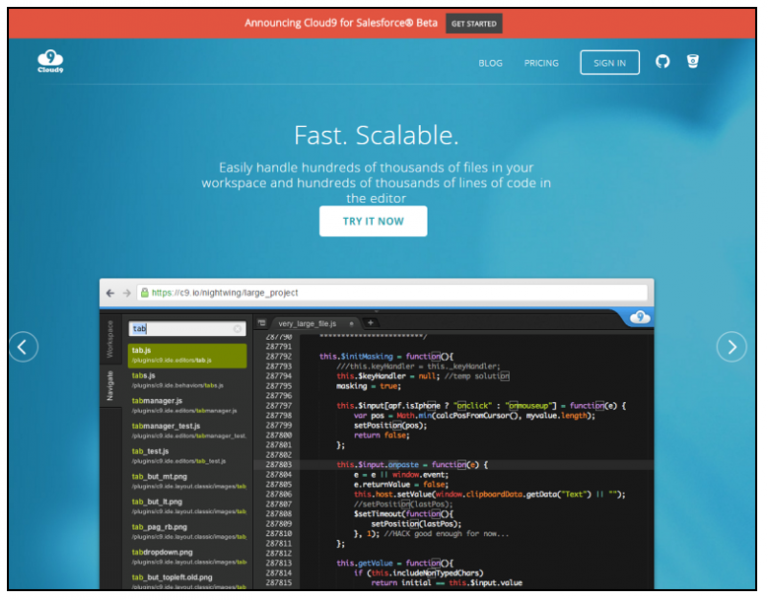Open the Workspace side panel
Viewport: 768px width, 600px height.
pyautogui.click(x=110, y=339)
